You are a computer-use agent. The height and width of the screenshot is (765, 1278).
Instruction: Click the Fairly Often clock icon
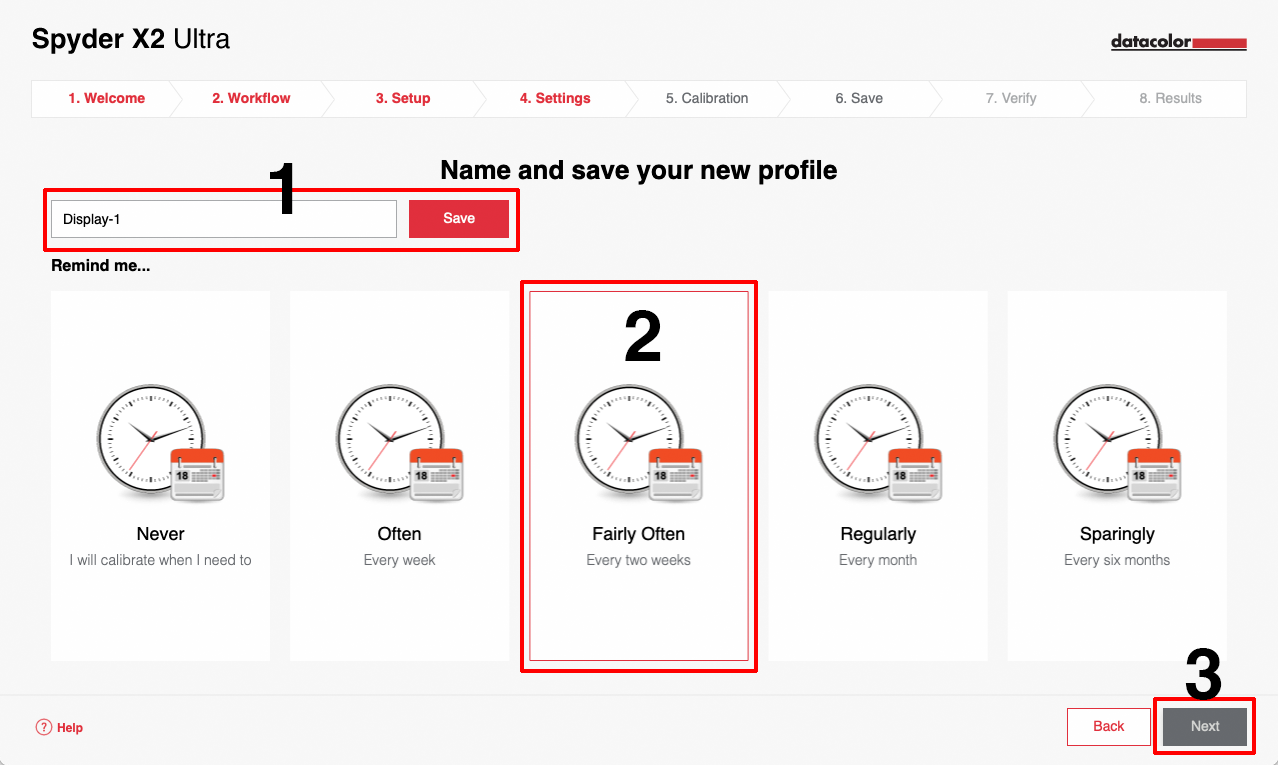pos(638,443)
